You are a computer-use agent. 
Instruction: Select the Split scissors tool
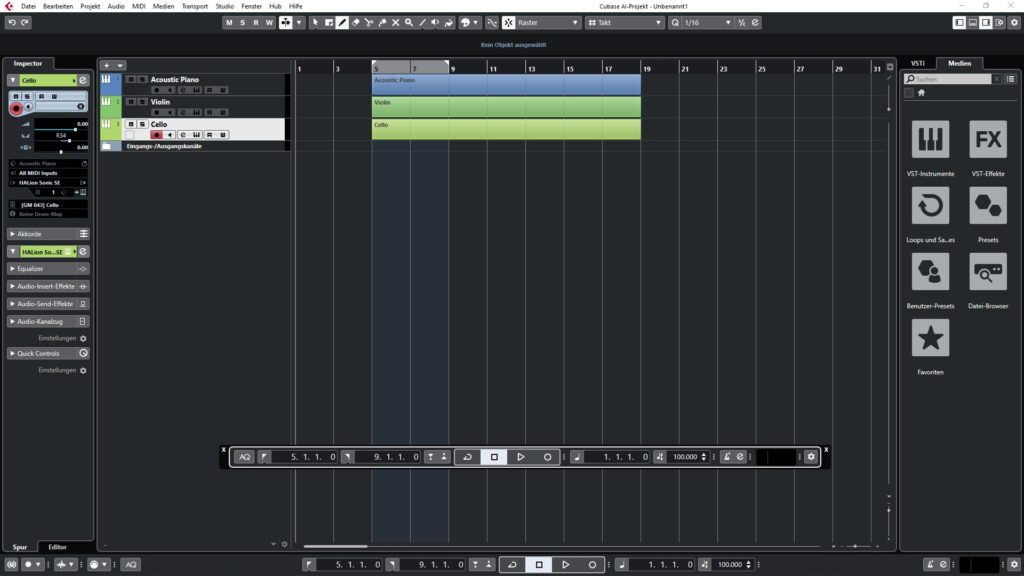click(369, 23)
